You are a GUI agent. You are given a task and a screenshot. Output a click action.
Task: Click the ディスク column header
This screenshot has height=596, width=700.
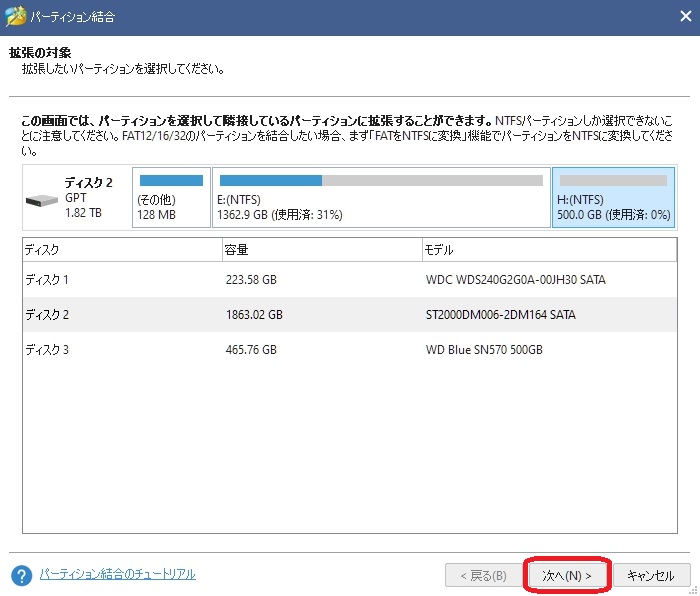123,250
